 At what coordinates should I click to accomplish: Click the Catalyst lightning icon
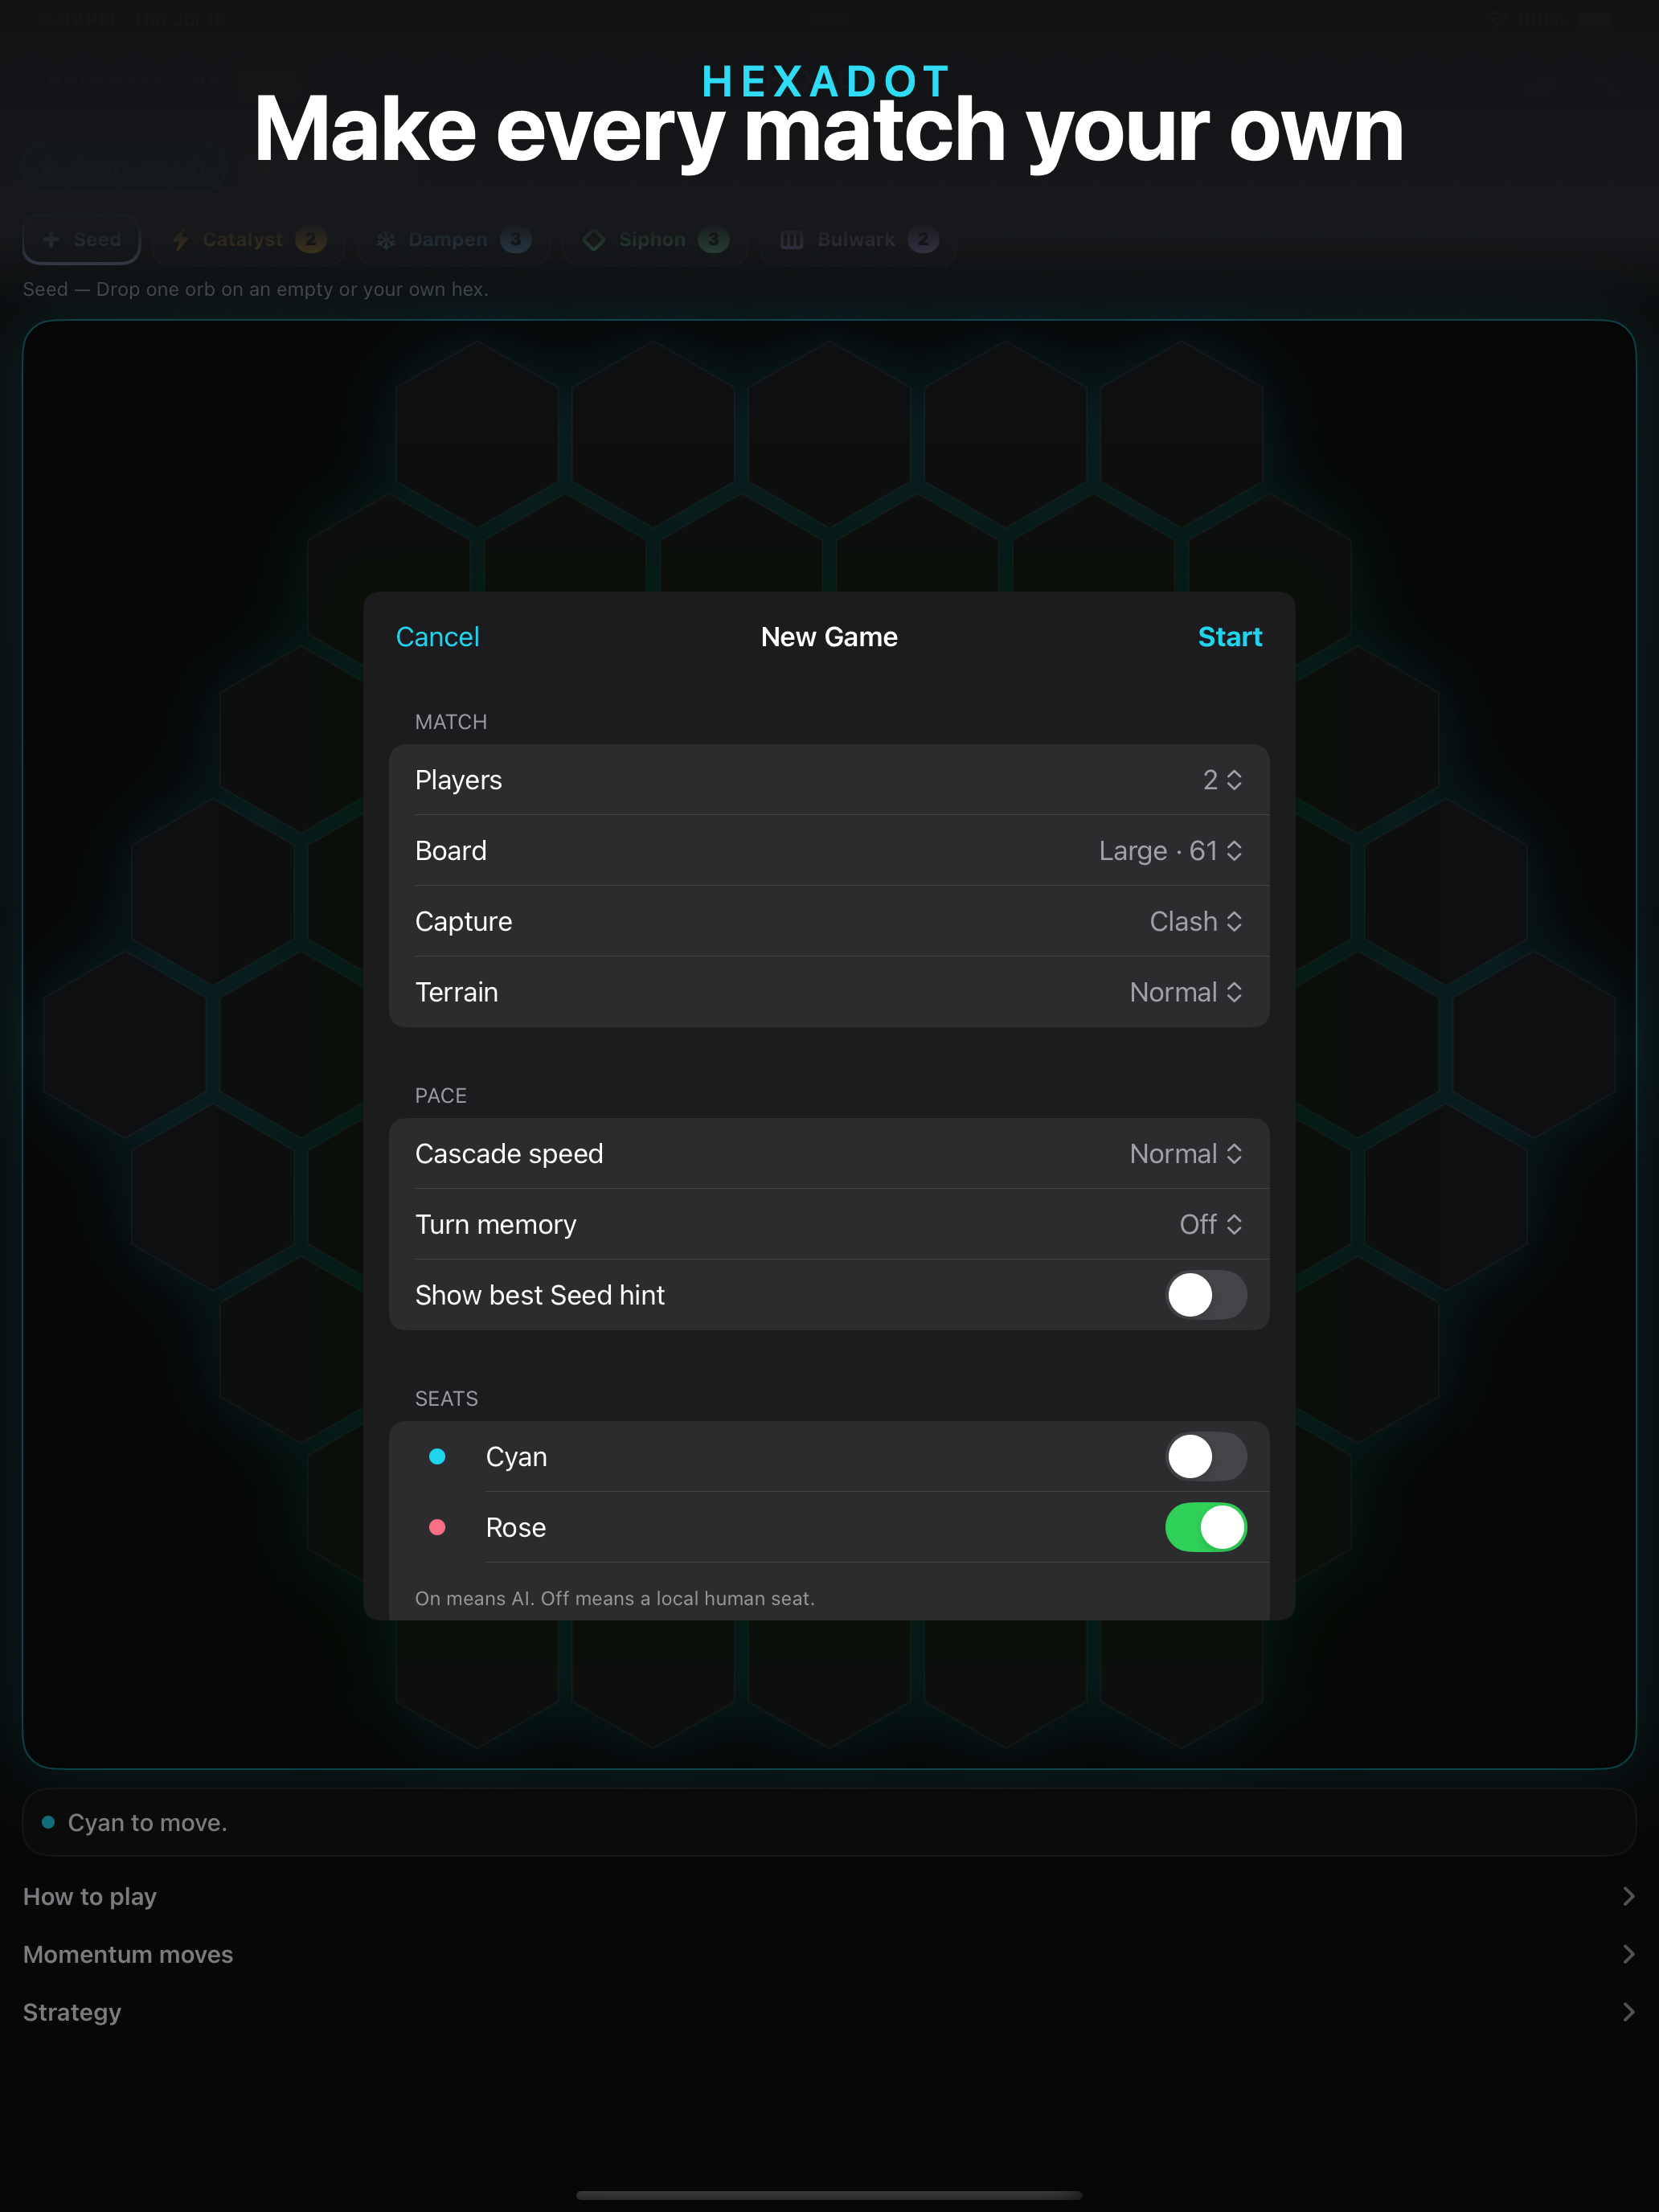click(x=181, y=240)
